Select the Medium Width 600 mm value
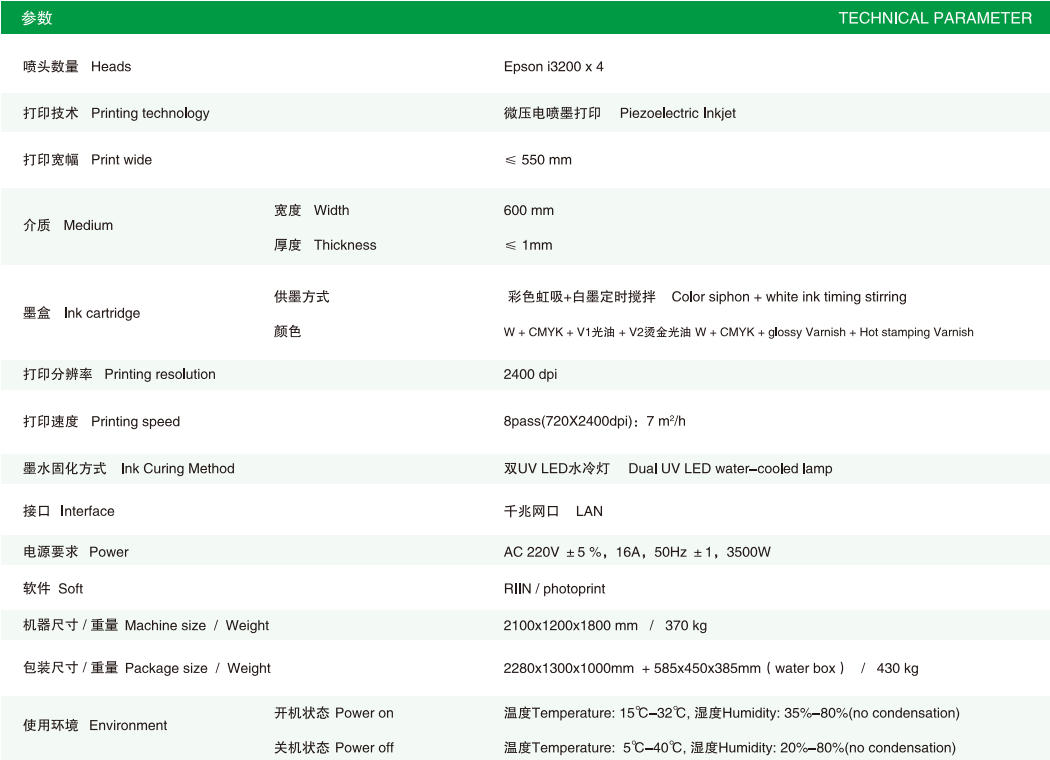 click(x=528, y=211)
